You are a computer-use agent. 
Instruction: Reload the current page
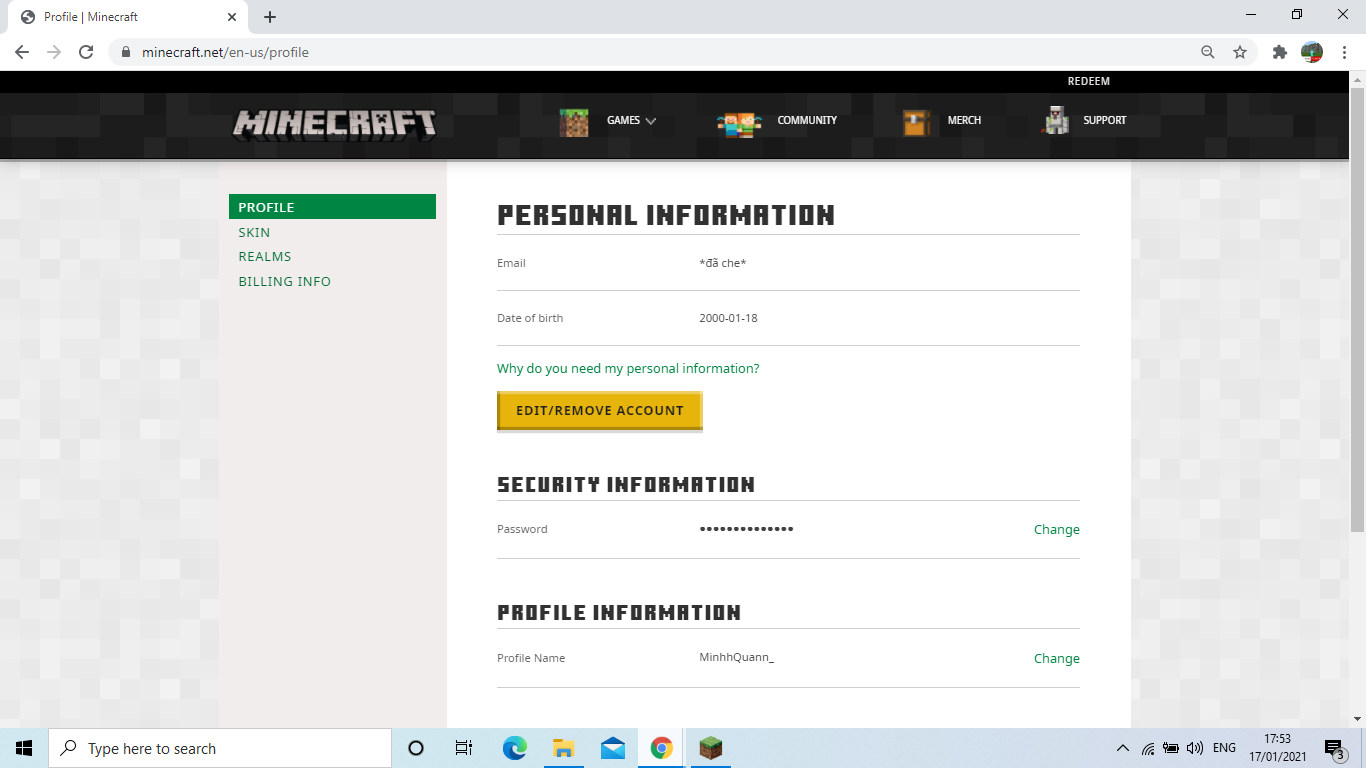tap(86, 52)
